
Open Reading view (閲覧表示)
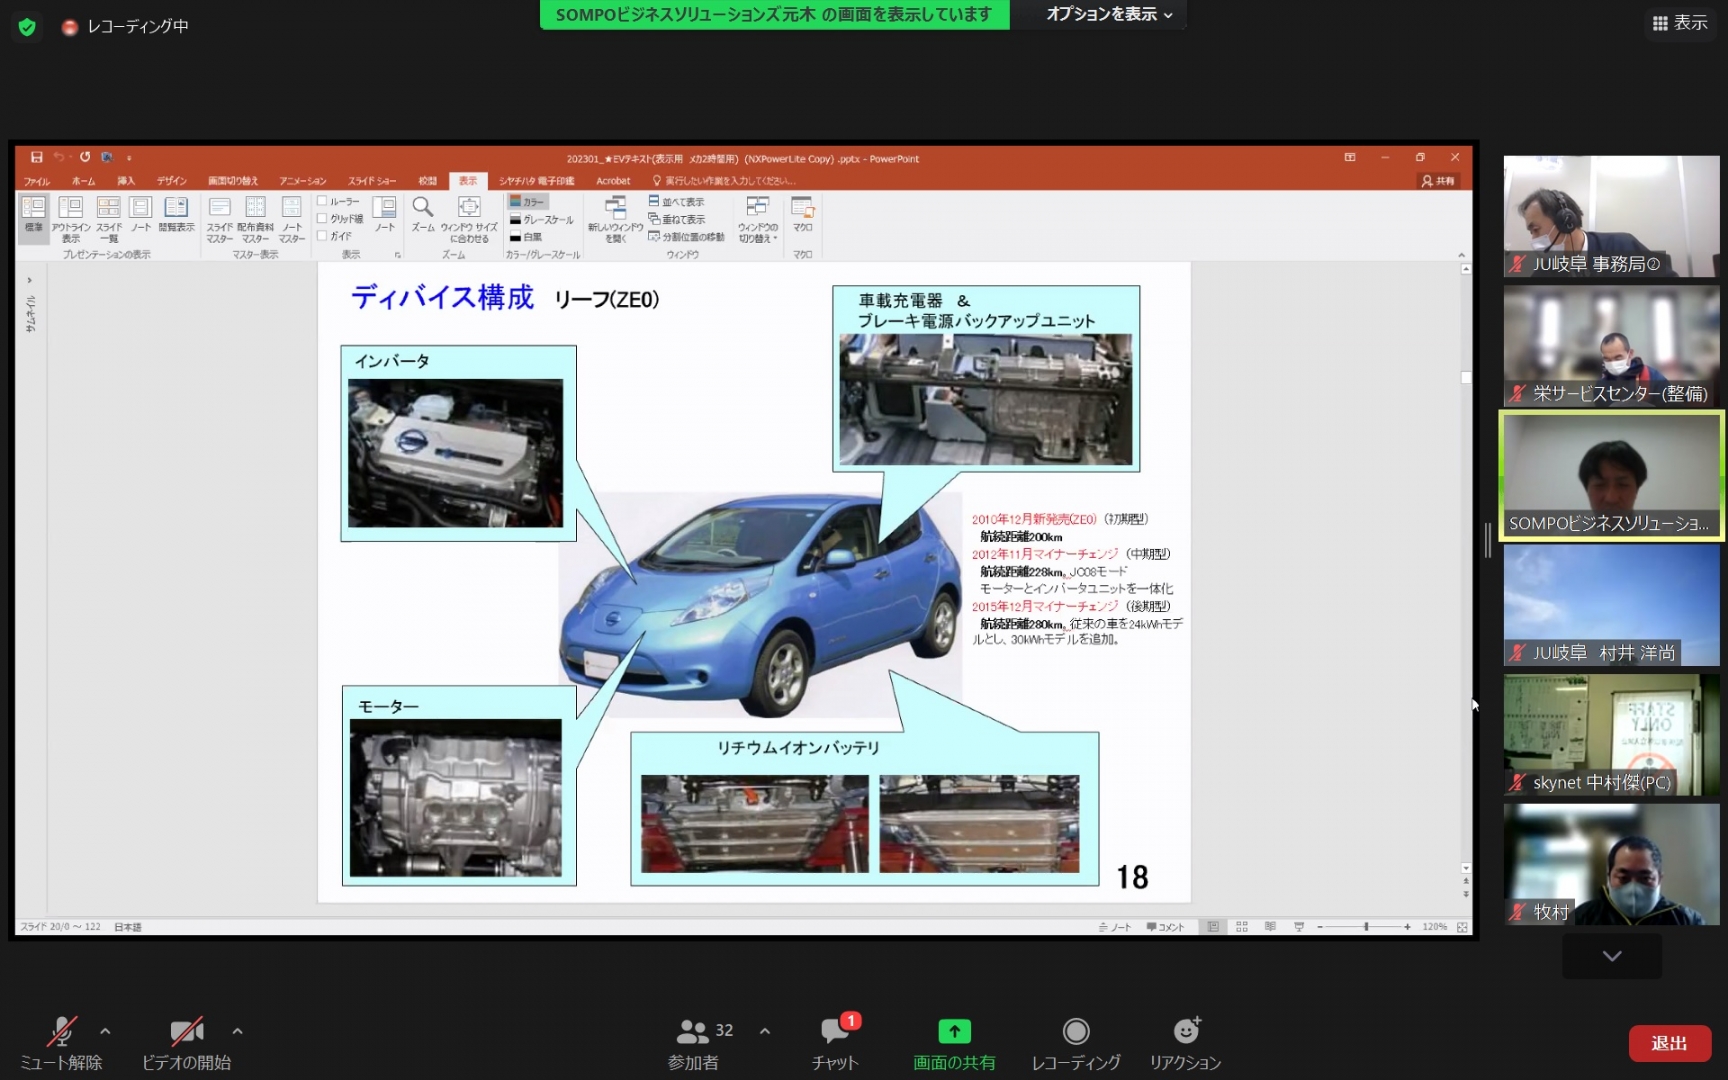point(176,214)
